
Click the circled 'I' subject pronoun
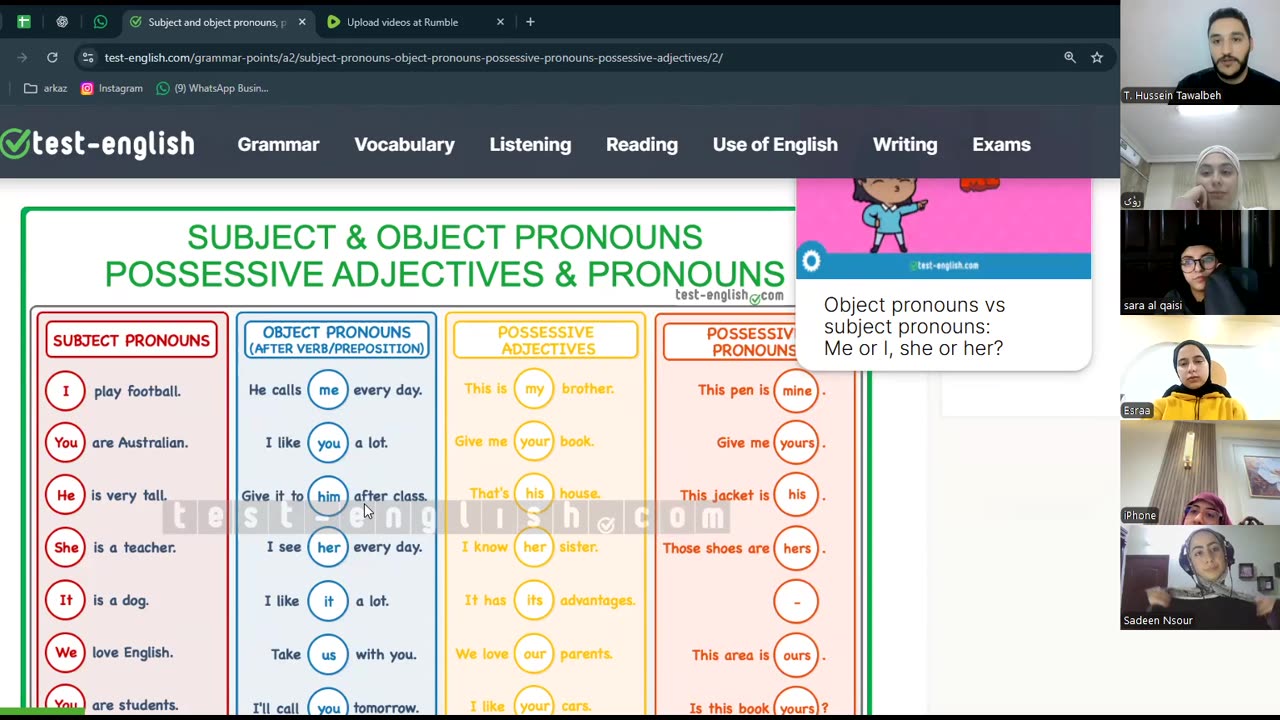coord(65,391)
